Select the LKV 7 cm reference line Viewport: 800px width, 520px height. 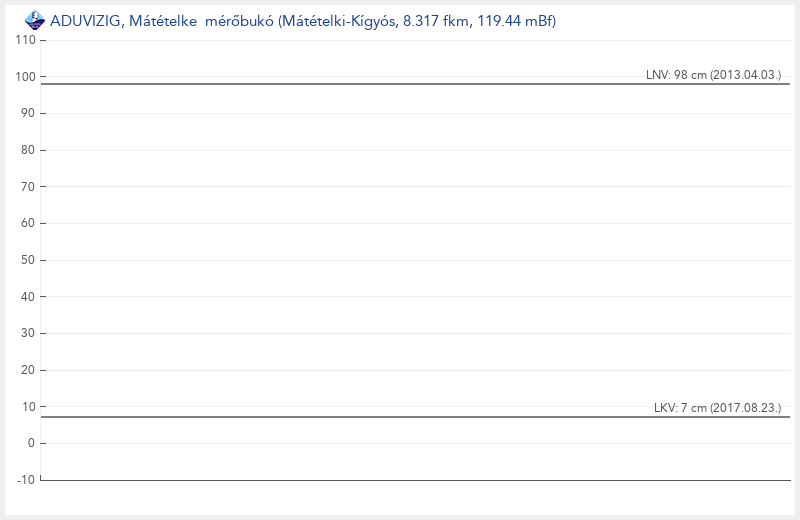(x=400, y=417)
